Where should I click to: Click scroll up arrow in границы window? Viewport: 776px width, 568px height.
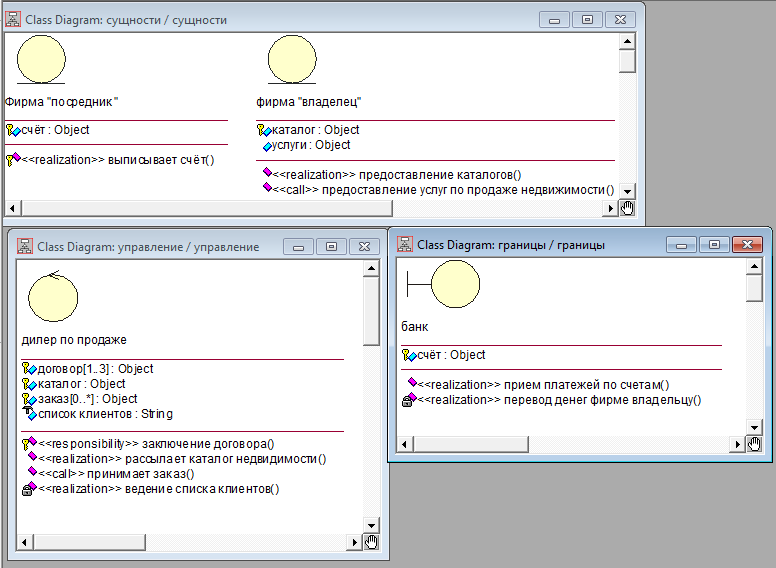(x=754, y=267)
